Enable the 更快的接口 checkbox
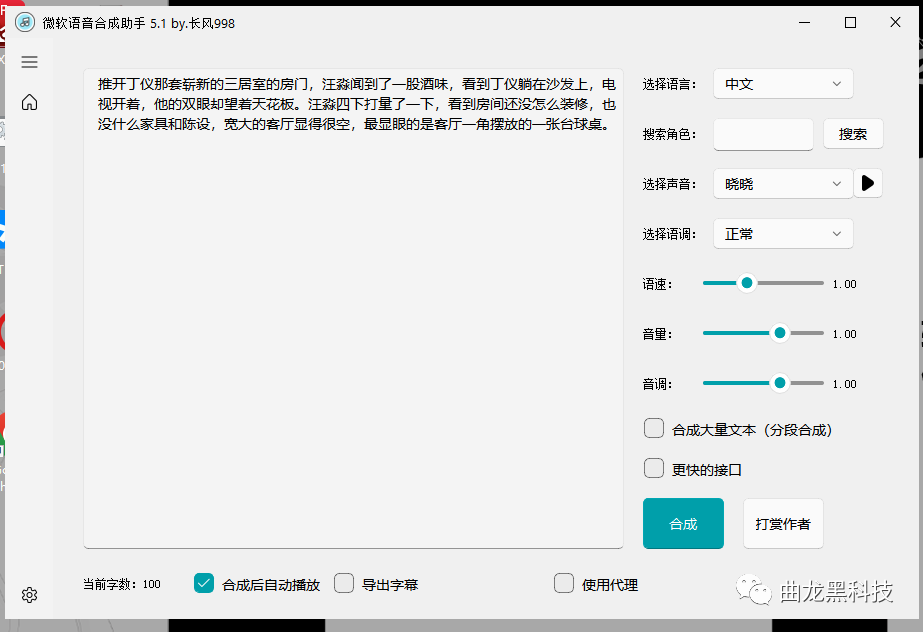This screenshot has width=923, height=632. point(653,468)
